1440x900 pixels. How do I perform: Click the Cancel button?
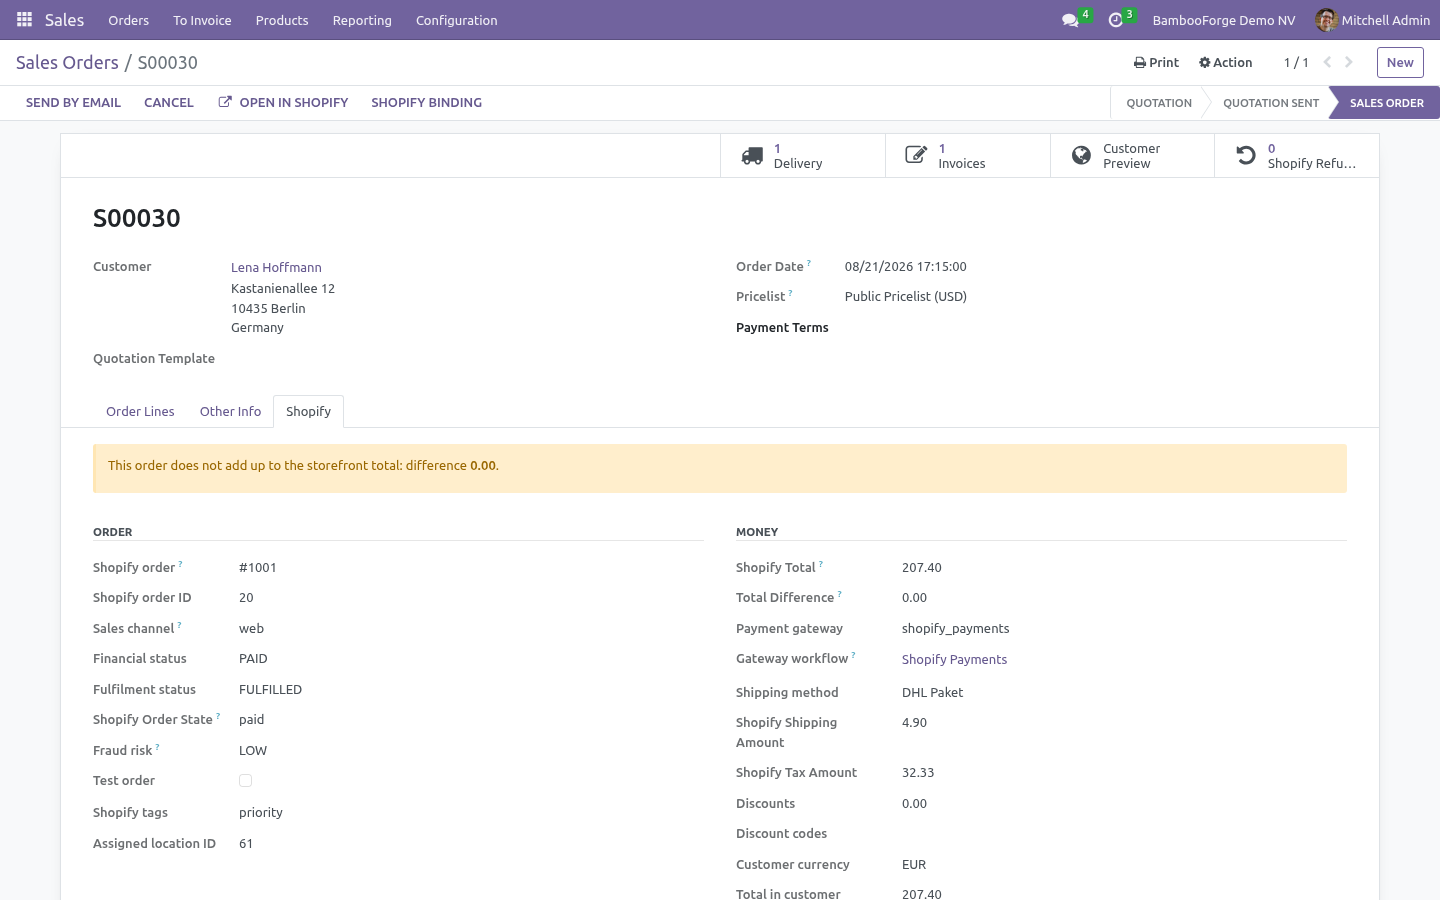click(169, 102)
